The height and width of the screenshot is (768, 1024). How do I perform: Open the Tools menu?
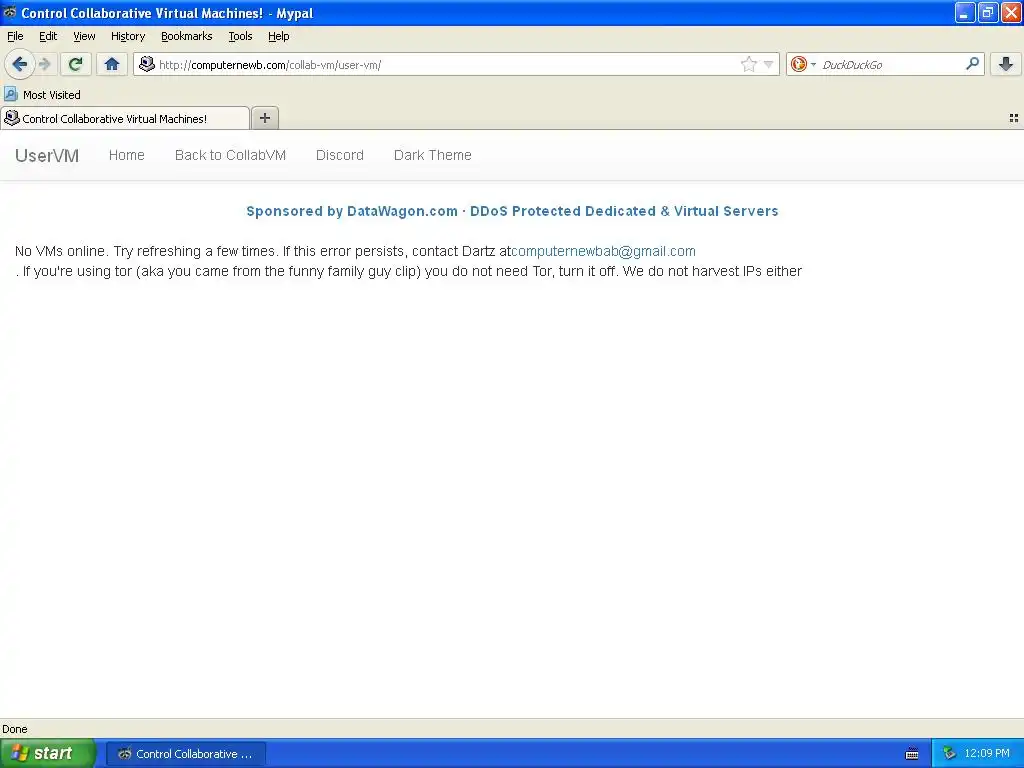pos(240,36)
